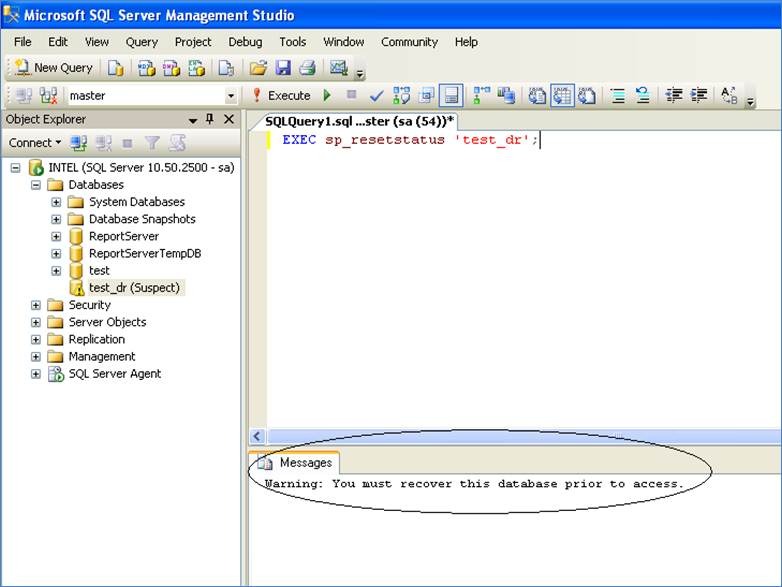
Task: Open the master database dropdown
Action: tap(230, 95)
